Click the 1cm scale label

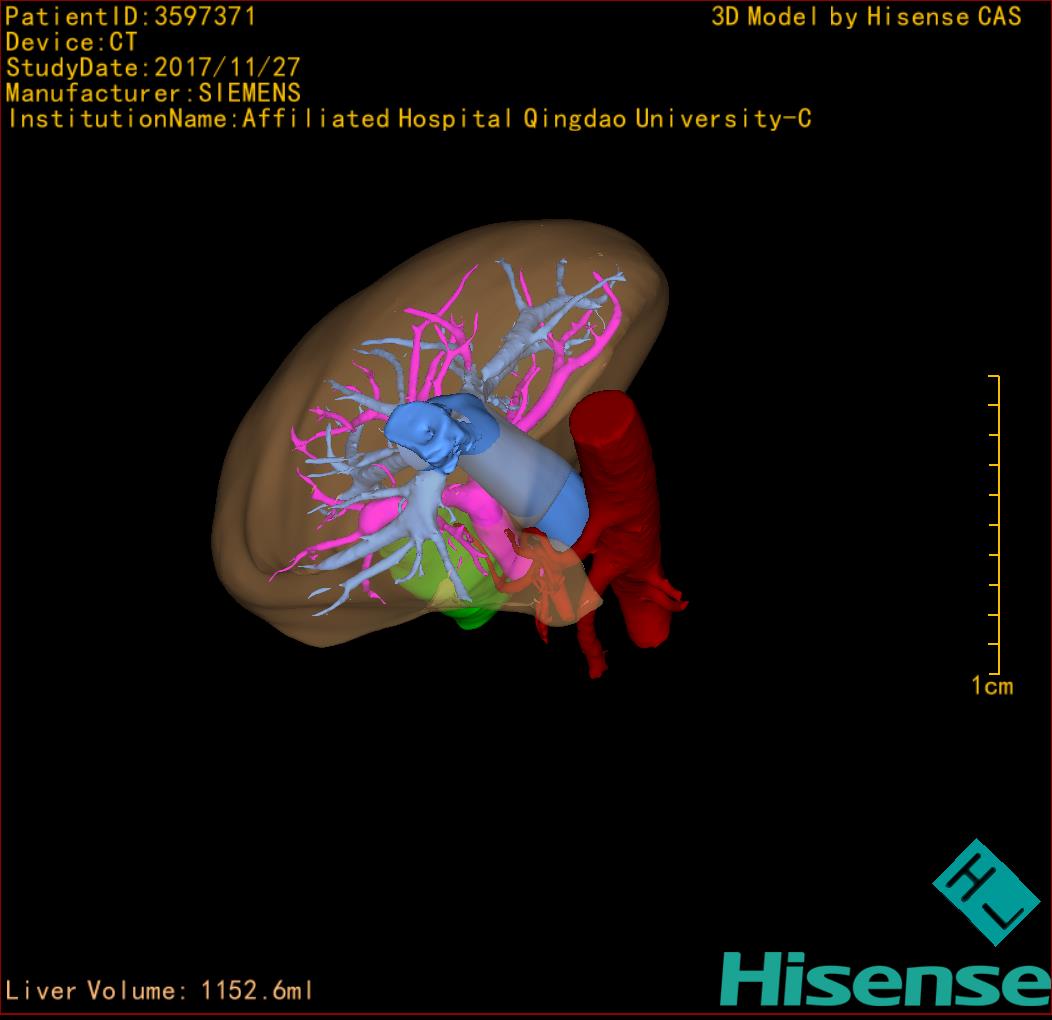pos(991,686)
